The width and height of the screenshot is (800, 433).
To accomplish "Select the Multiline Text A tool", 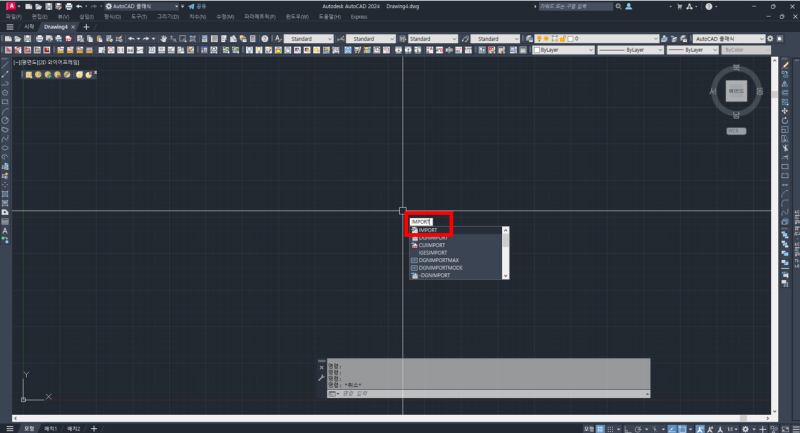I will tap(5, 231).
